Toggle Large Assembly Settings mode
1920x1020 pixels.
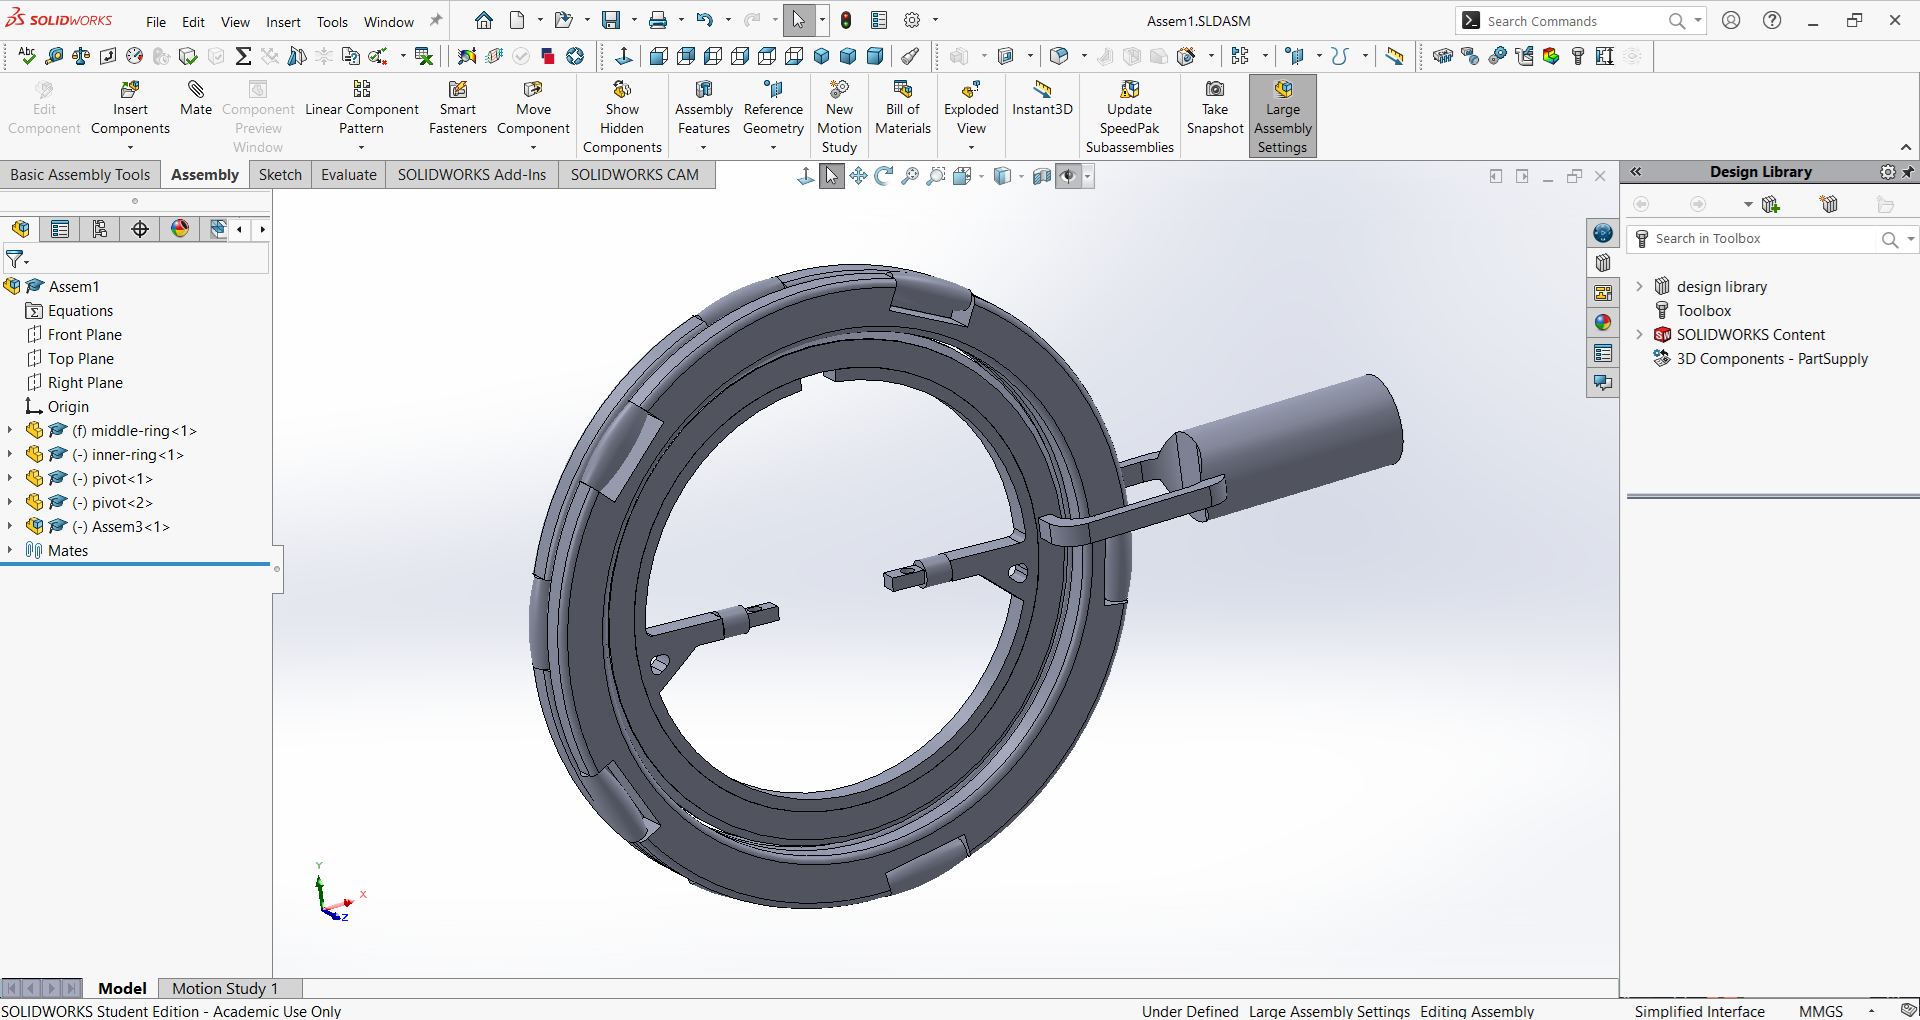pyautogui.click(x=1282, y=117)
